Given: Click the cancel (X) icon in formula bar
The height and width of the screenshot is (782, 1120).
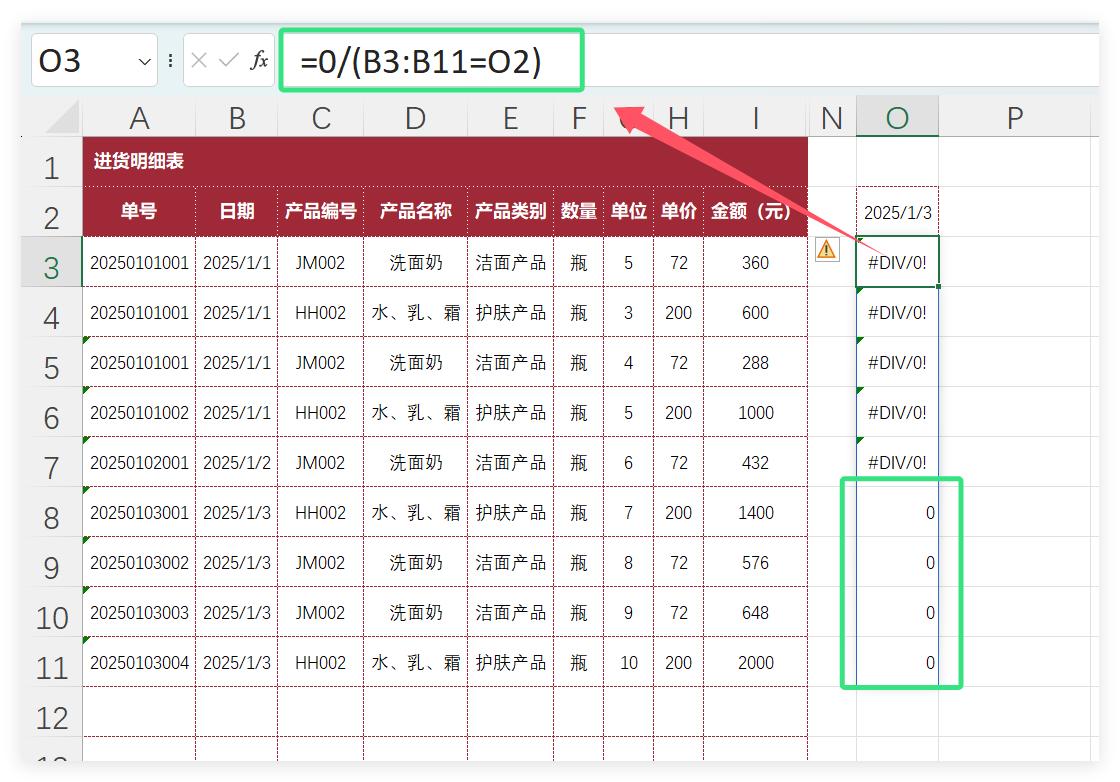Looking at the screenshot, I should tap(199, 61).
